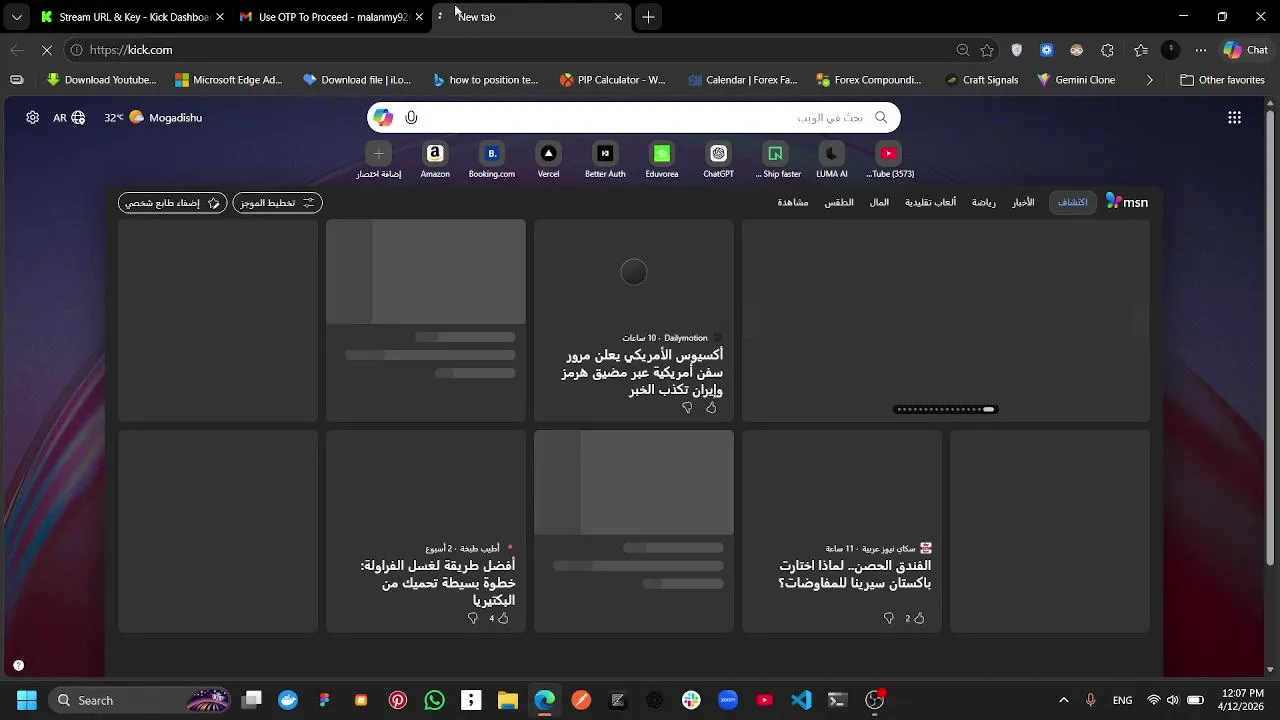Open the Extensions puzzle icon
The width and height of the screenshot is (1280, 720).
click(x=1107, y=50)
